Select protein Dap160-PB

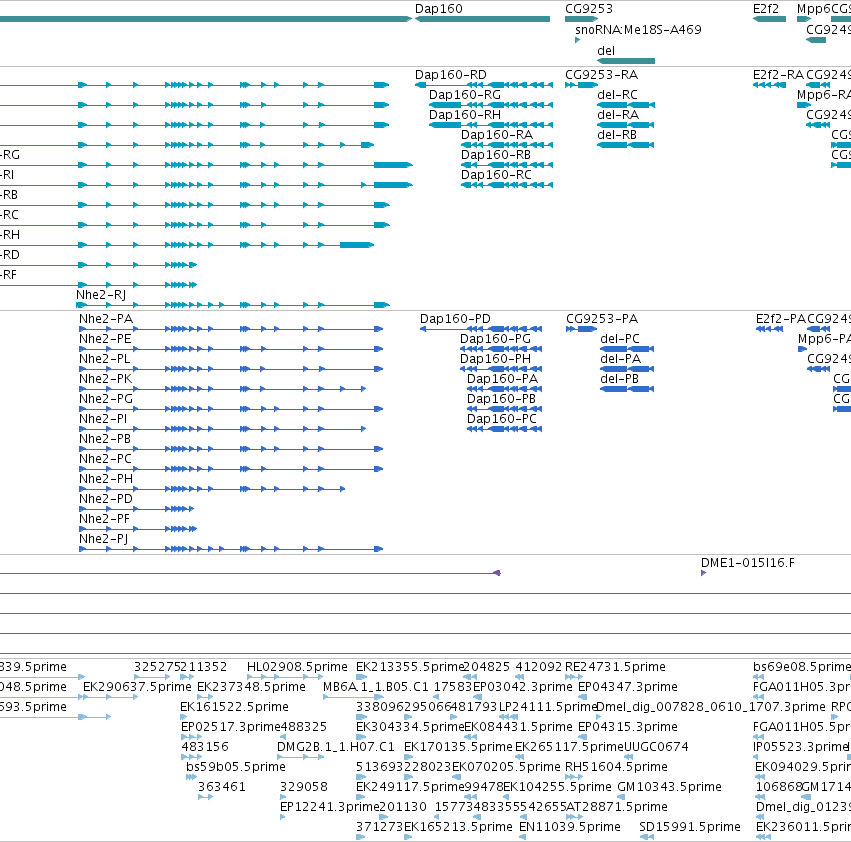point(501,399)
